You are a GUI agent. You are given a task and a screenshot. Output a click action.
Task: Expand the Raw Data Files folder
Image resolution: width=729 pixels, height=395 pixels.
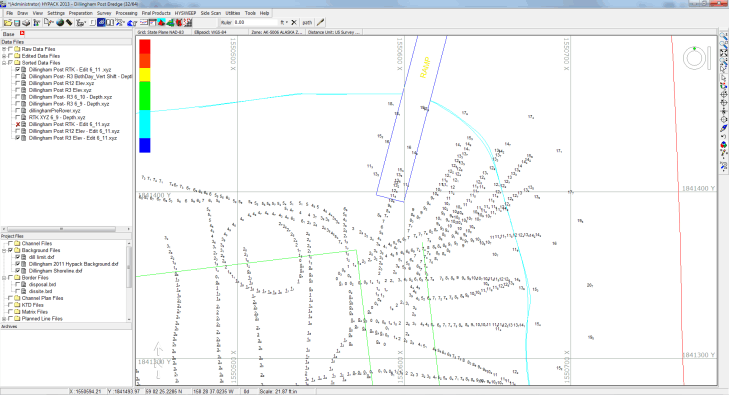(x=4, y=49)
